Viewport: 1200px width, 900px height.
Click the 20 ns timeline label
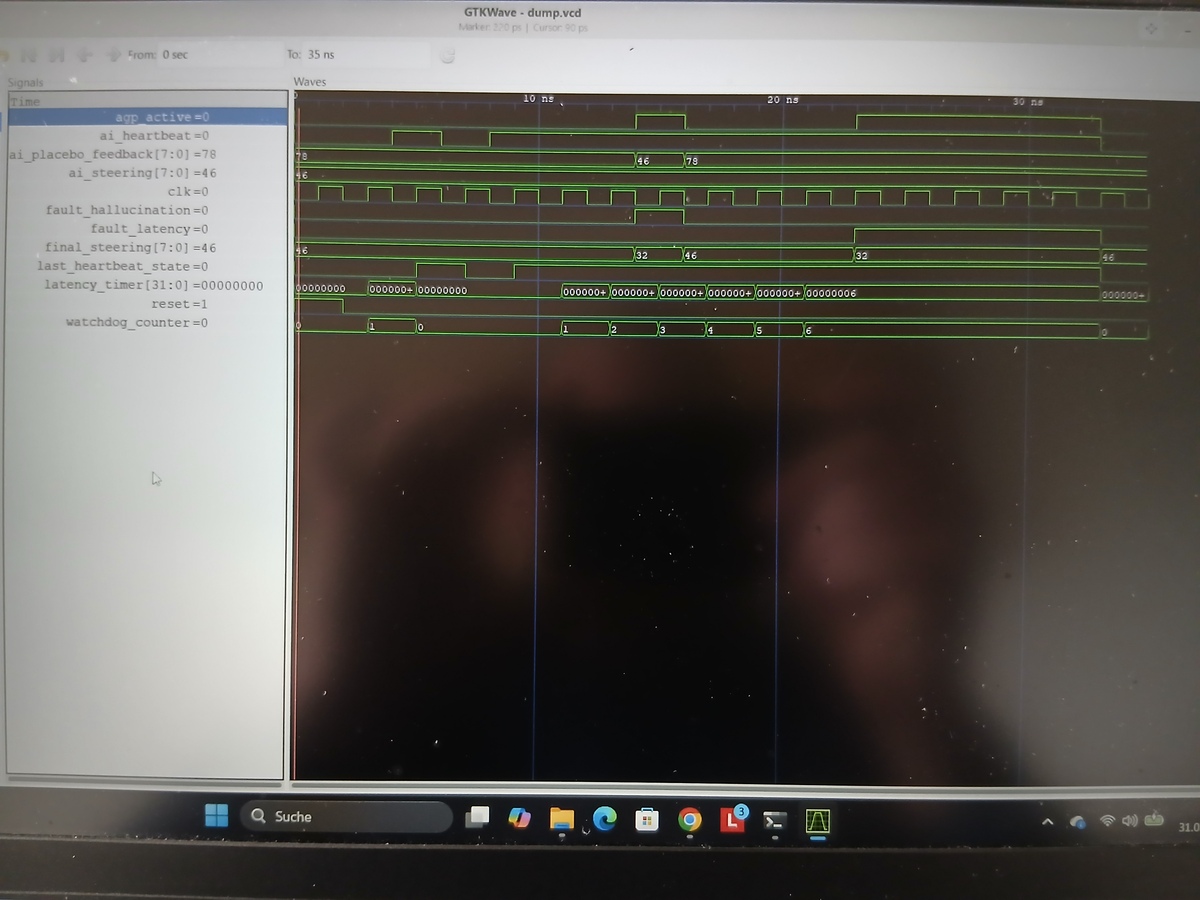click(783, 99)
